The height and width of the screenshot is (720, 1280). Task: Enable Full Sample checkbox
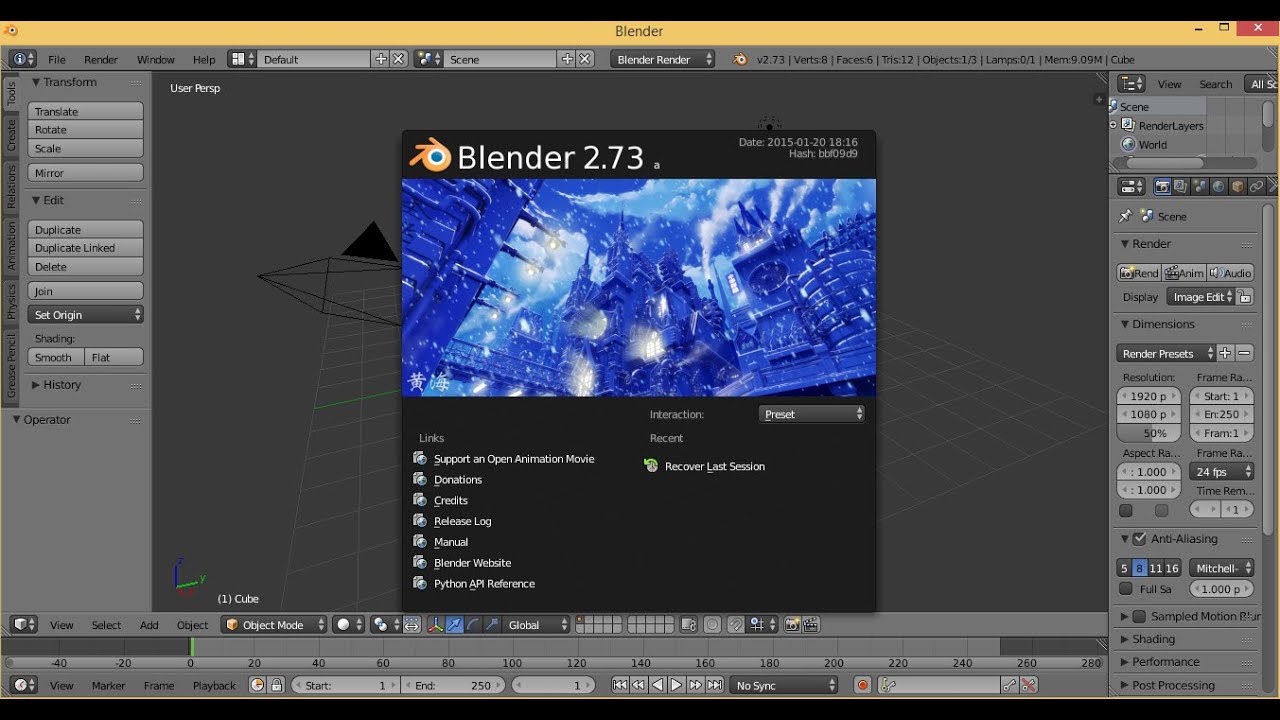pyautogui.click(x=1126, y=589)
